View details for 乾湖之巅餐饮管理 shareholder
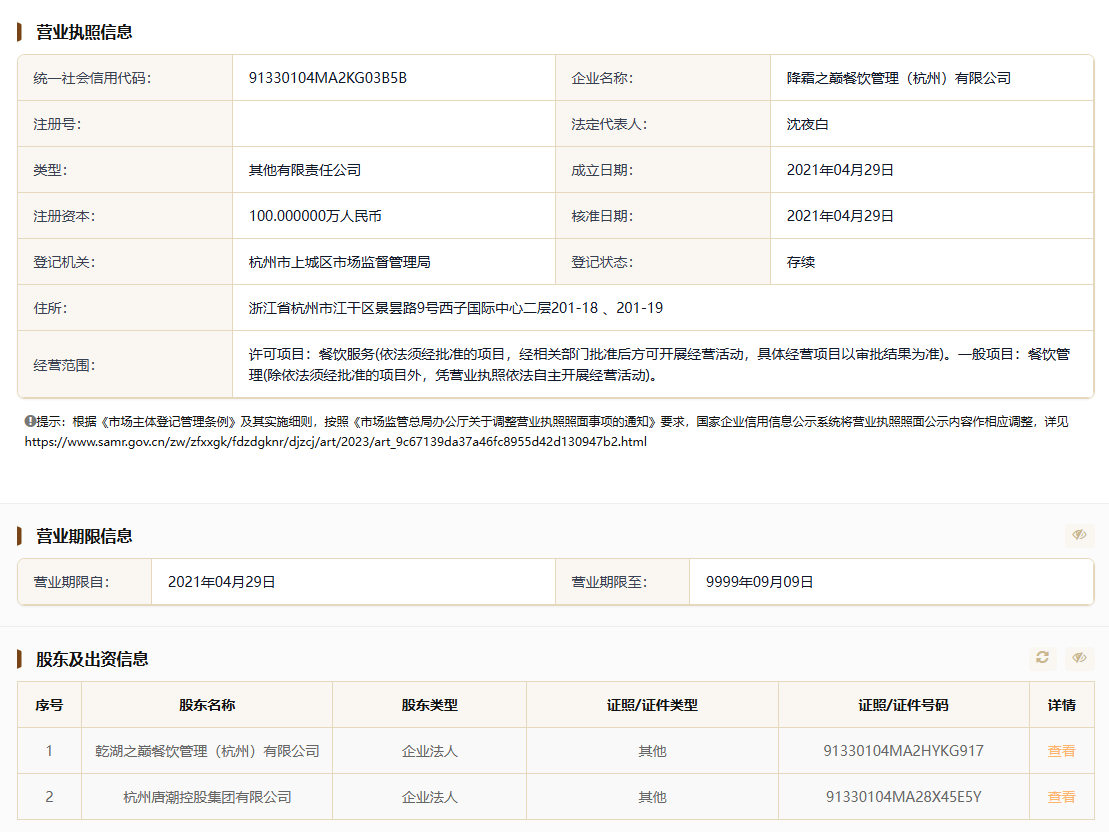This screenshot has width=1109, height=832. click(1061, 751)
